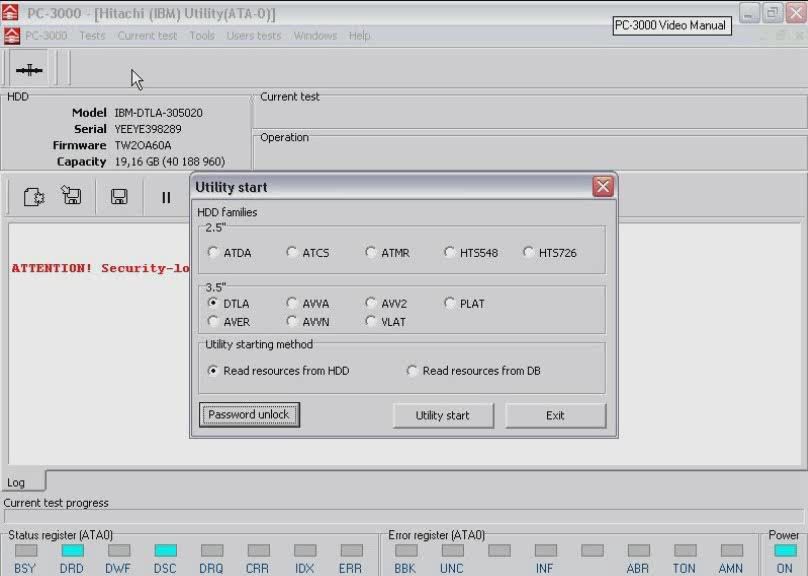This screenshot has width=808, height=576.
Task: Open the Windows menu
Action: [x=315, y=36]
